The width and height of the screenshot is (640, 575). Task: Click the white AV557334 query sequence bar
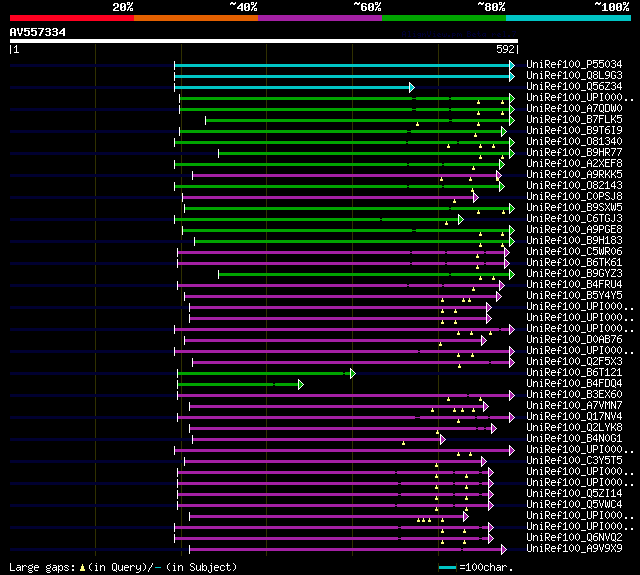264,41
